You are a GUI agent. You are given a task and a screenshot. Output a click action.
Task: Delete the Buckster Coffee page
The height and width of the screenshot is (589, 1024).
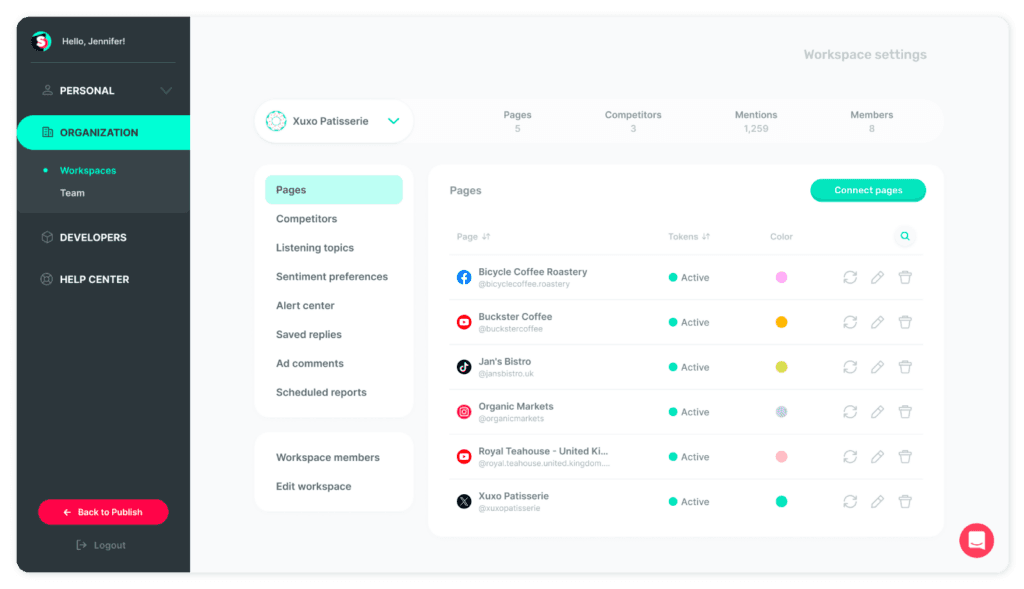click(904, 322)
